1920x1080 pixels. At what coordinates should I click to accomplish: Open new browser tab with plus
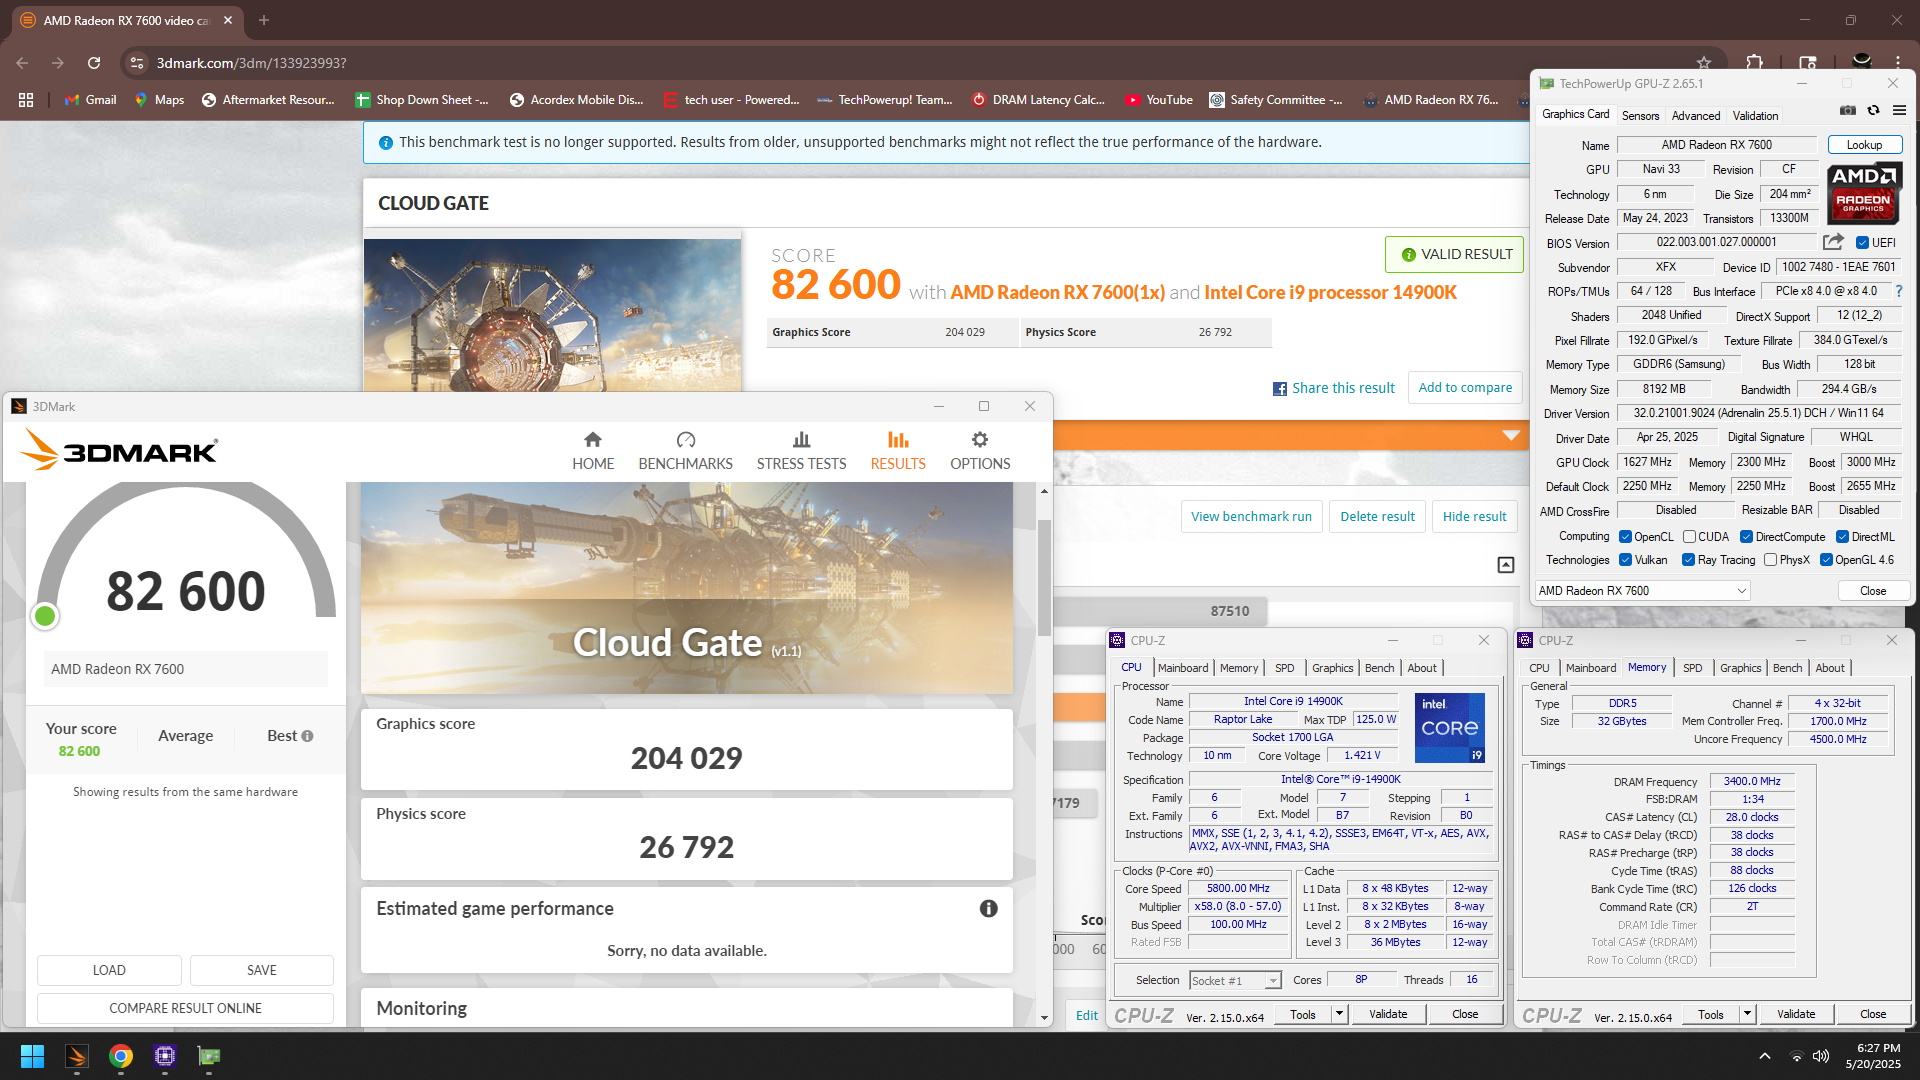[x=264, y=20]
